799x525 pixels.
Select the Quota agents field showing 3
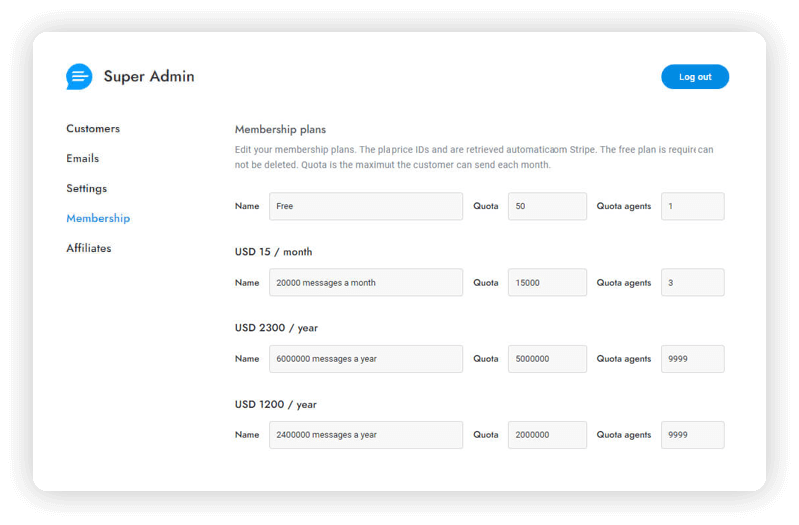tap(692, 283)
